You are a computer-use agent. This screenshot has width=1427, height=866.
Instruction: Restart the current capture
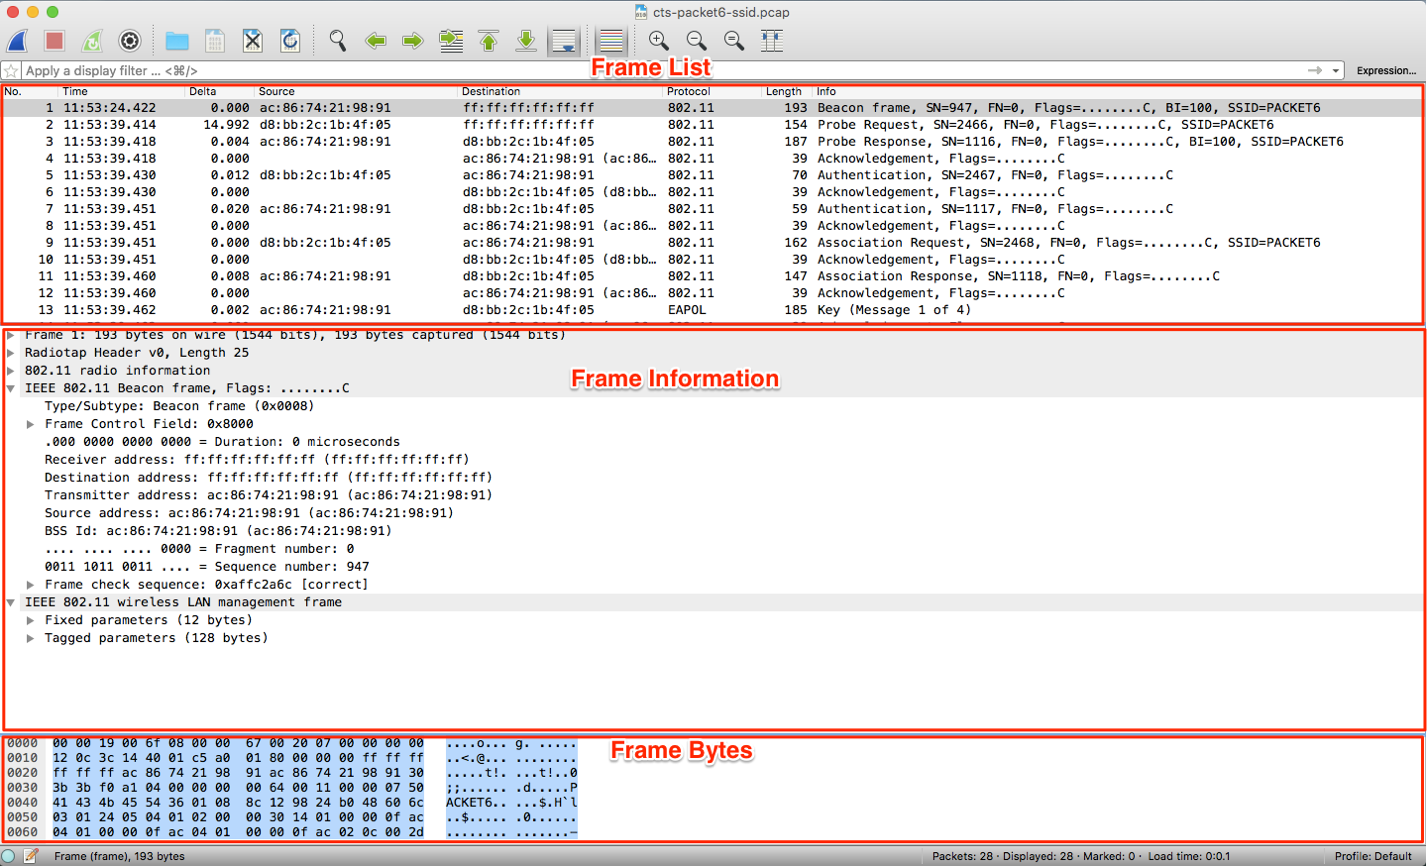(91, 40)
